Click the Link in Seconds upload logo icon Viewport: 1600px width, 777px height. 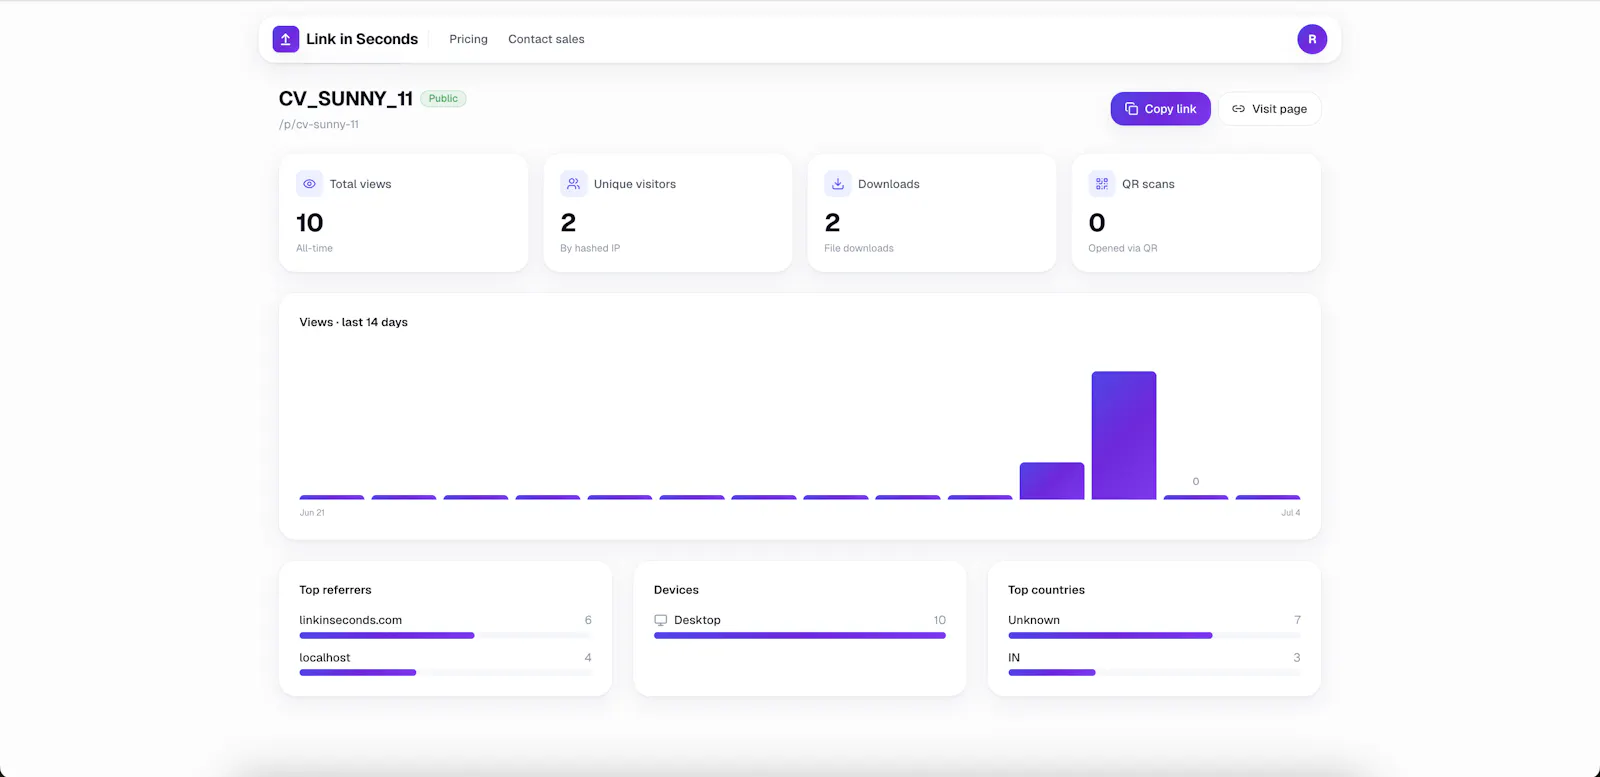[285, 39]
